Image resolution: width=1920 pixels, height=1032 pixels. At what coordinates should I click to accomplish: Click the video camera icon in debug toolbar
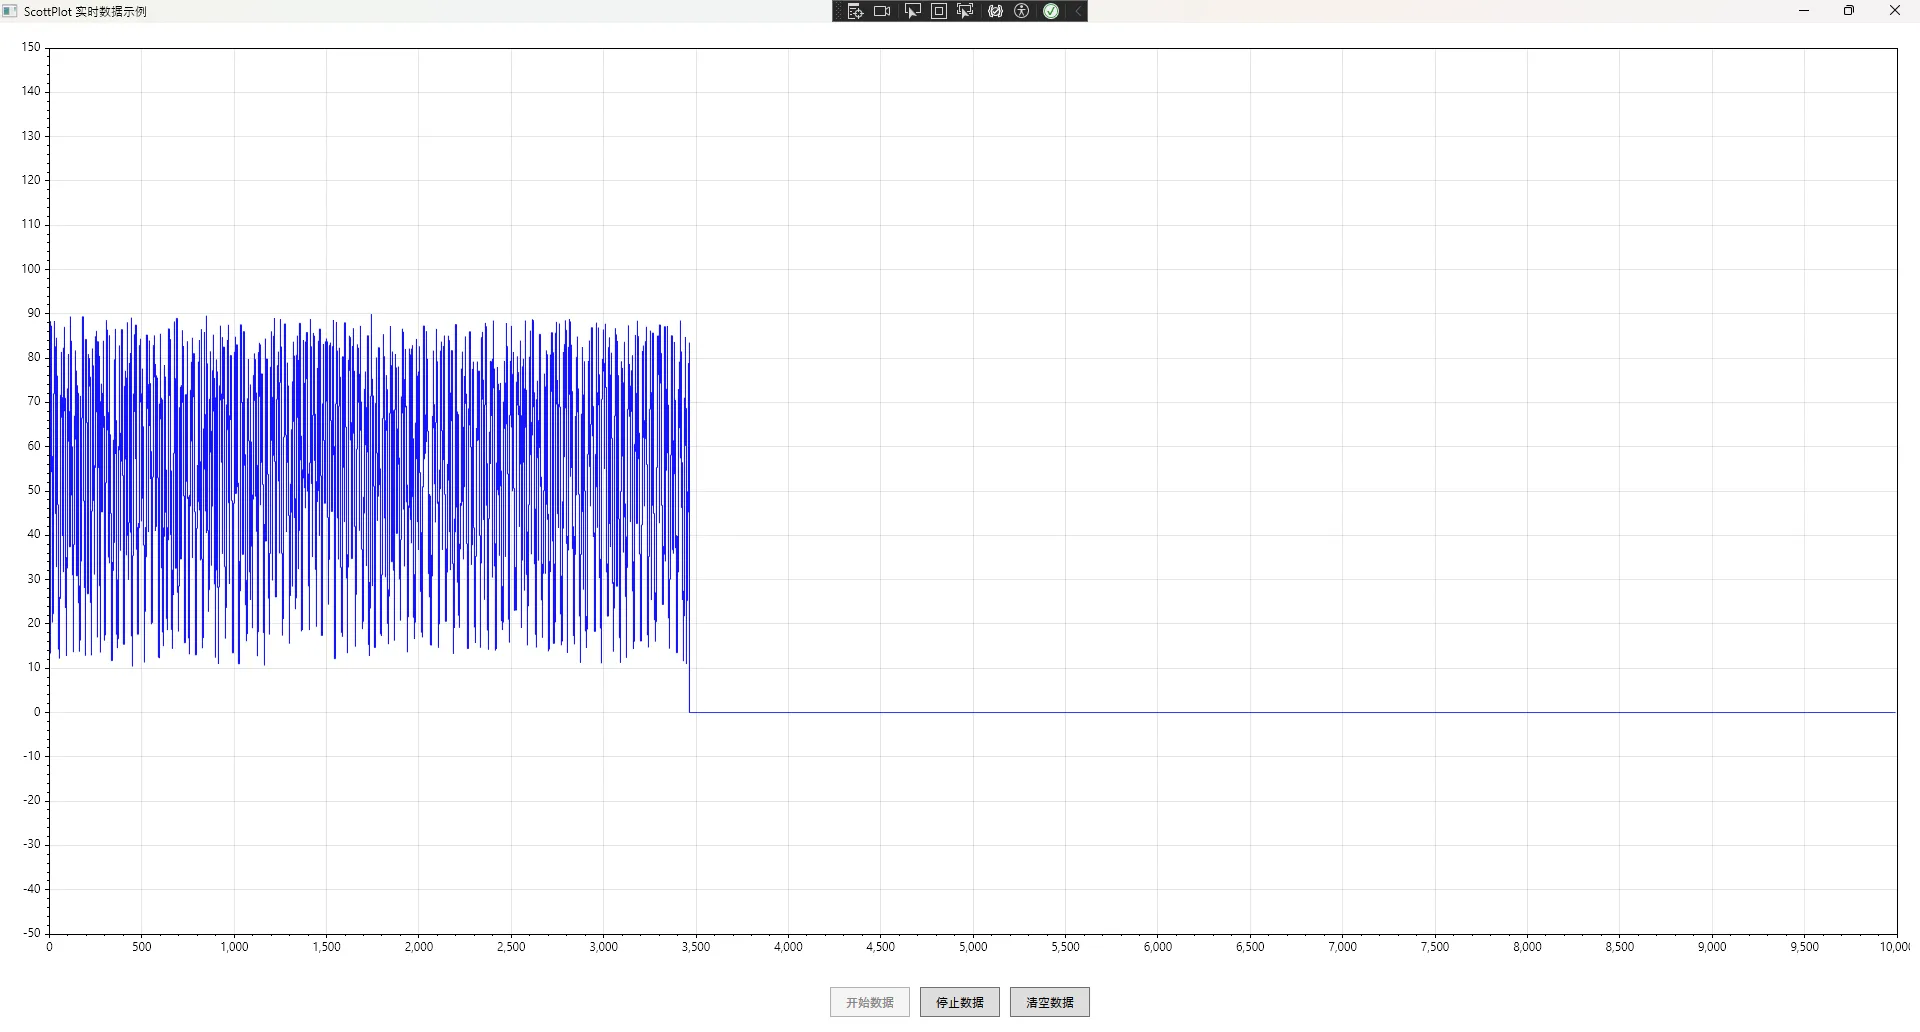[x=882, y=11]
